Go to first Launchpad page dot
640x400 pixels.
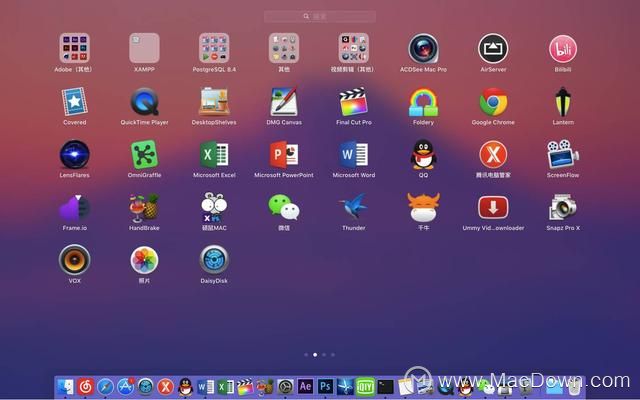[x=306, y=355]
